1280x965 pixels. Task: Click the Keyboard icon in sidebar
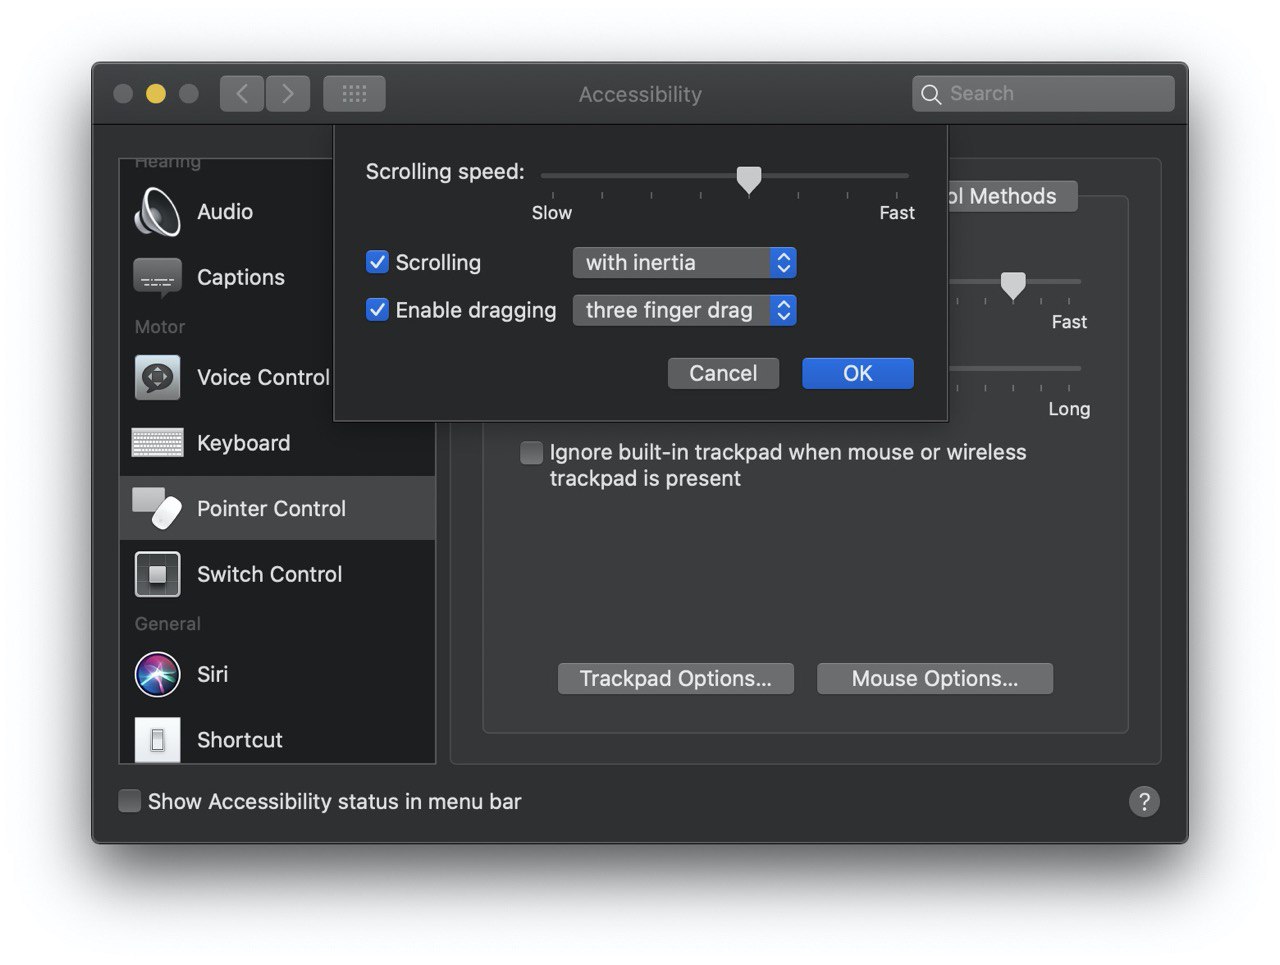(157, 442)
